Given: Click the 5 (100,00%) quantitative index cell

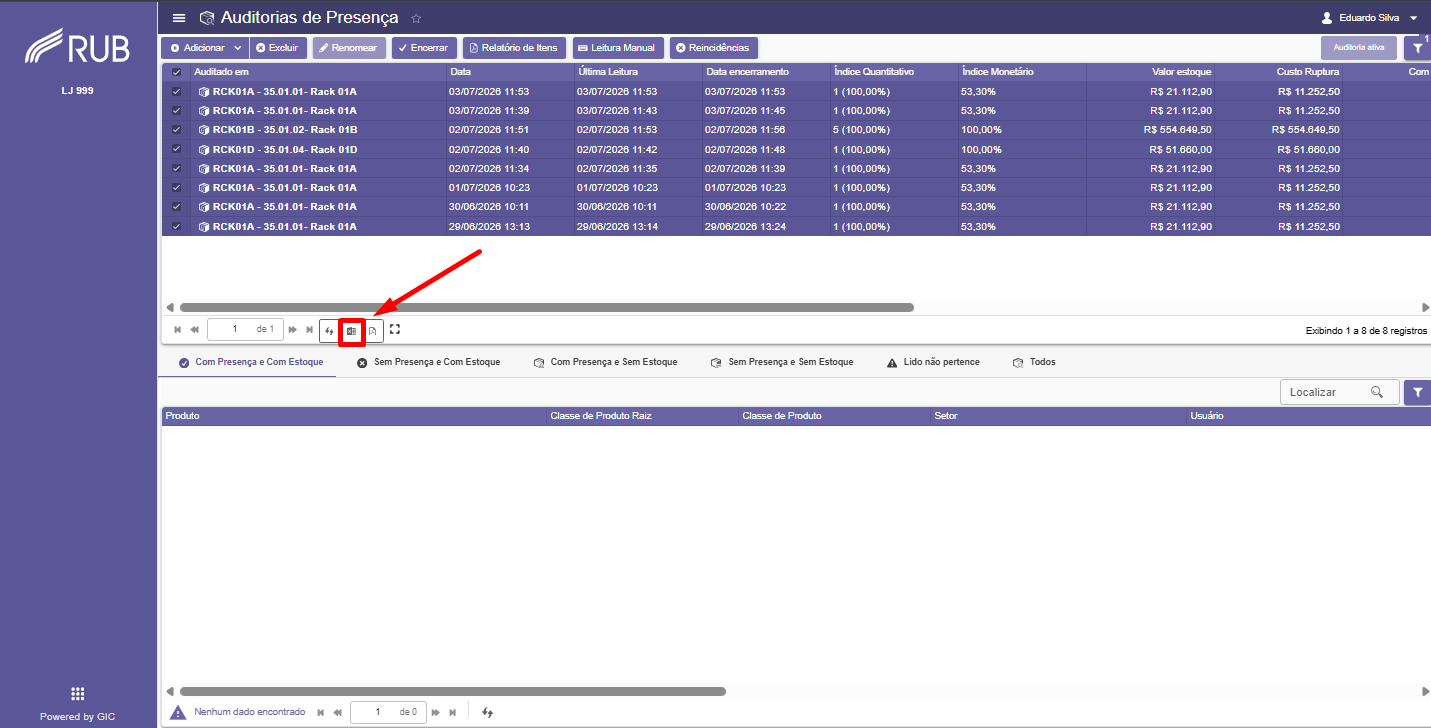Looking at the screenshot, I should pyautogui.click(x=894, y=130).
